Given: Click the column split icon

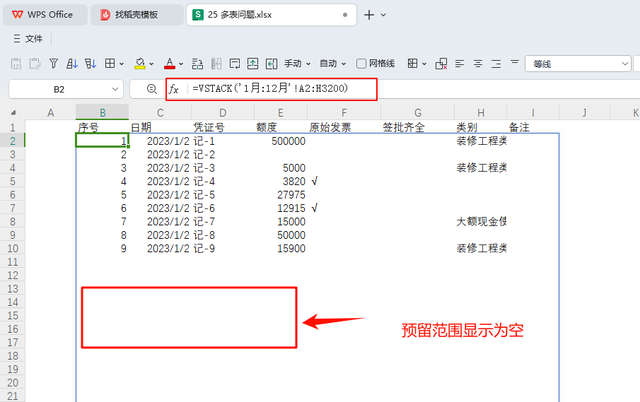Looking at the screenshot, I should click(x=216, y=64).
